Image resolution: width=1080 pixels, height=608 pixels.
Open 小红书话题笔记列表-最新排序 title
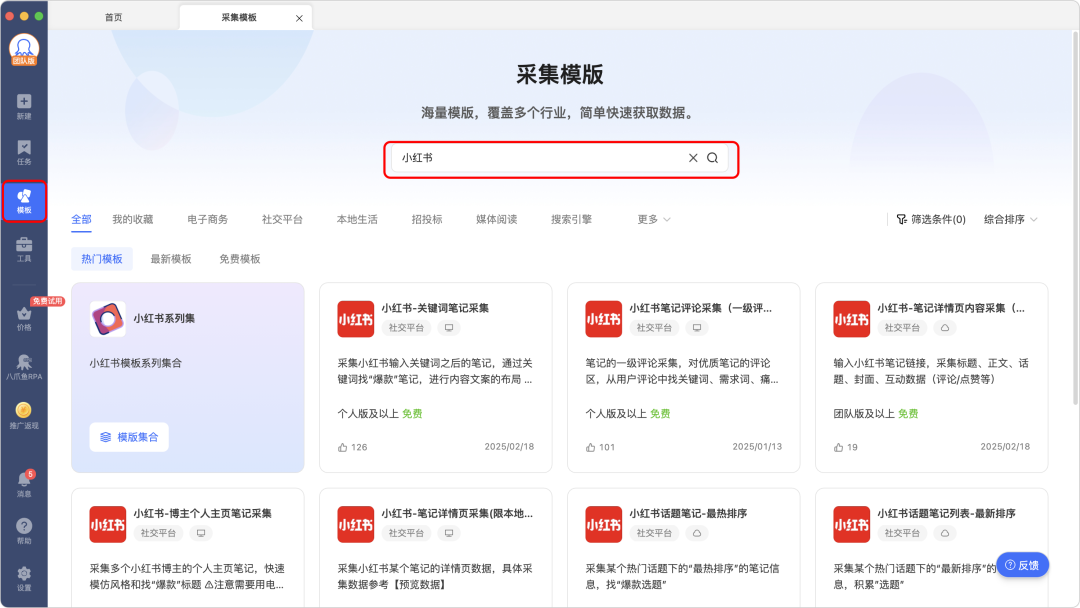[946, 513]
